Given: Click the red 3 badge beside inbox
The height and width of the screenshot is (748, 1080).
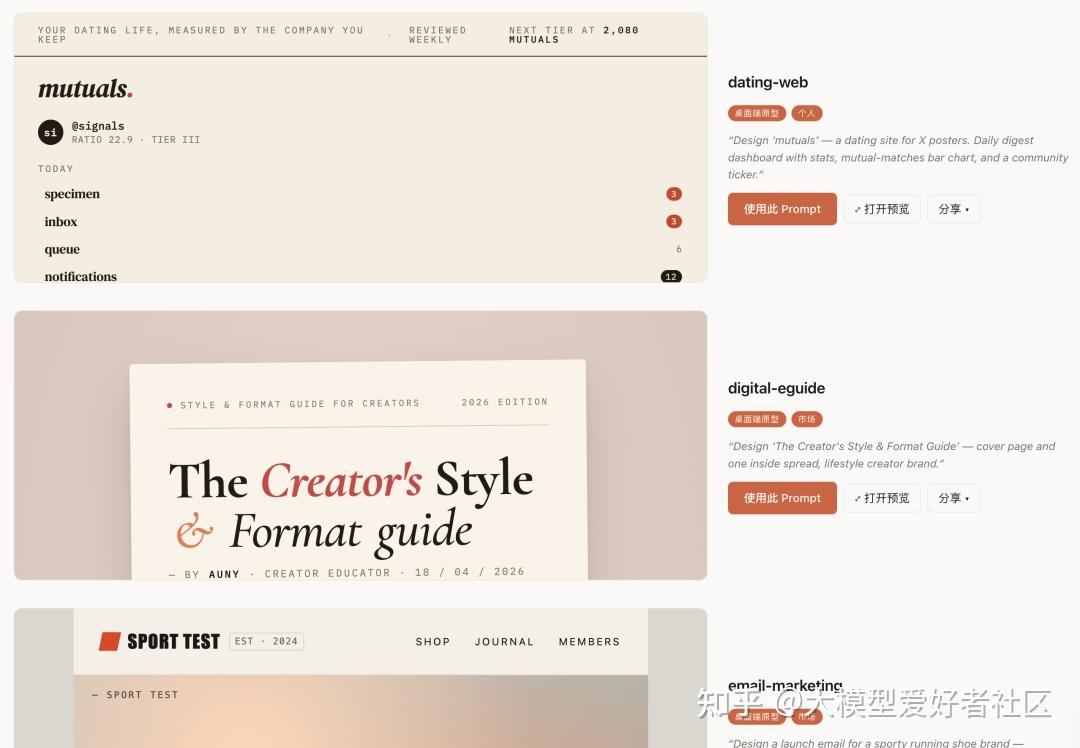Looking at the screenshot, I should tap(674, 222).
